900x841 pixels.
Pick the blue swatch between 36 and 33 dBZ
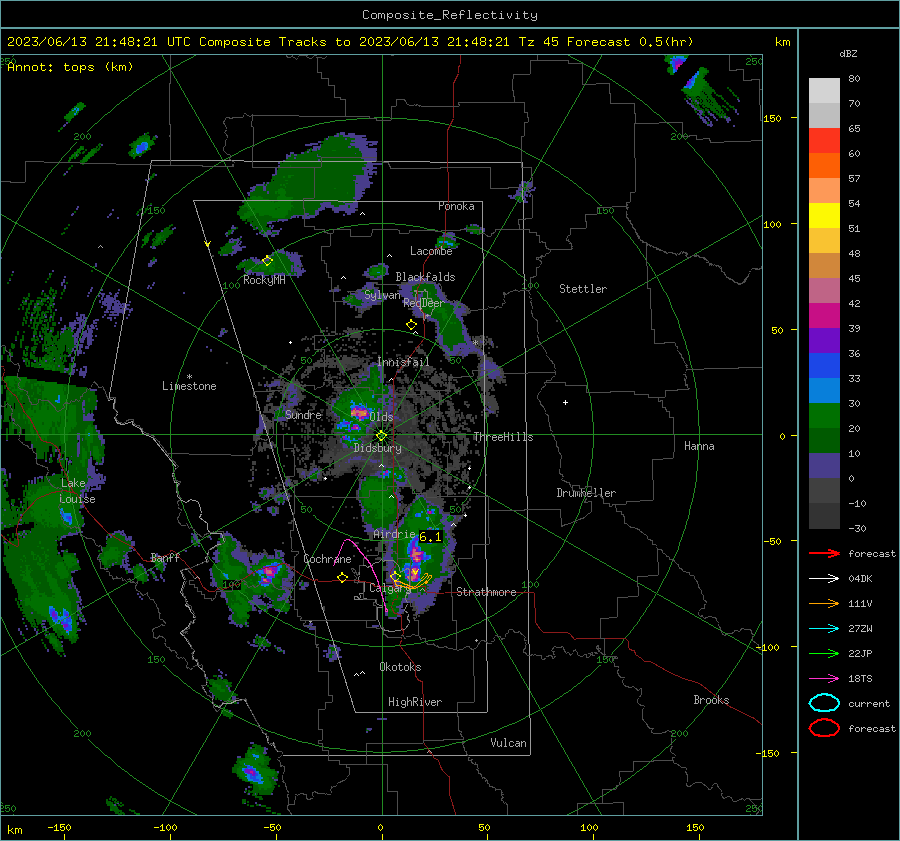point(824,366)
